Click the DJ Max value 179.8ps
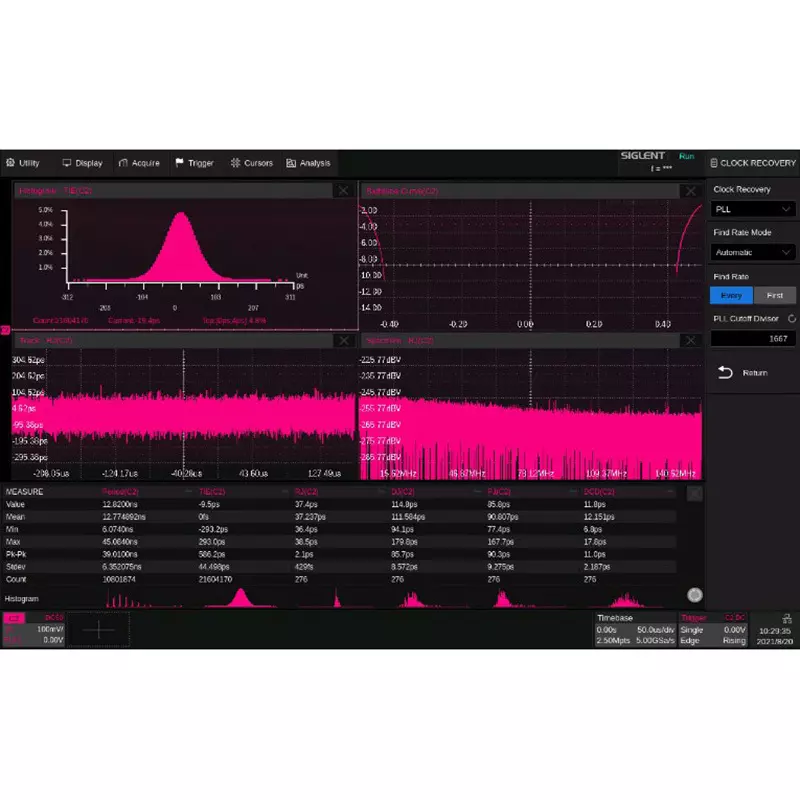800x800 pixels. coord(405,542)
